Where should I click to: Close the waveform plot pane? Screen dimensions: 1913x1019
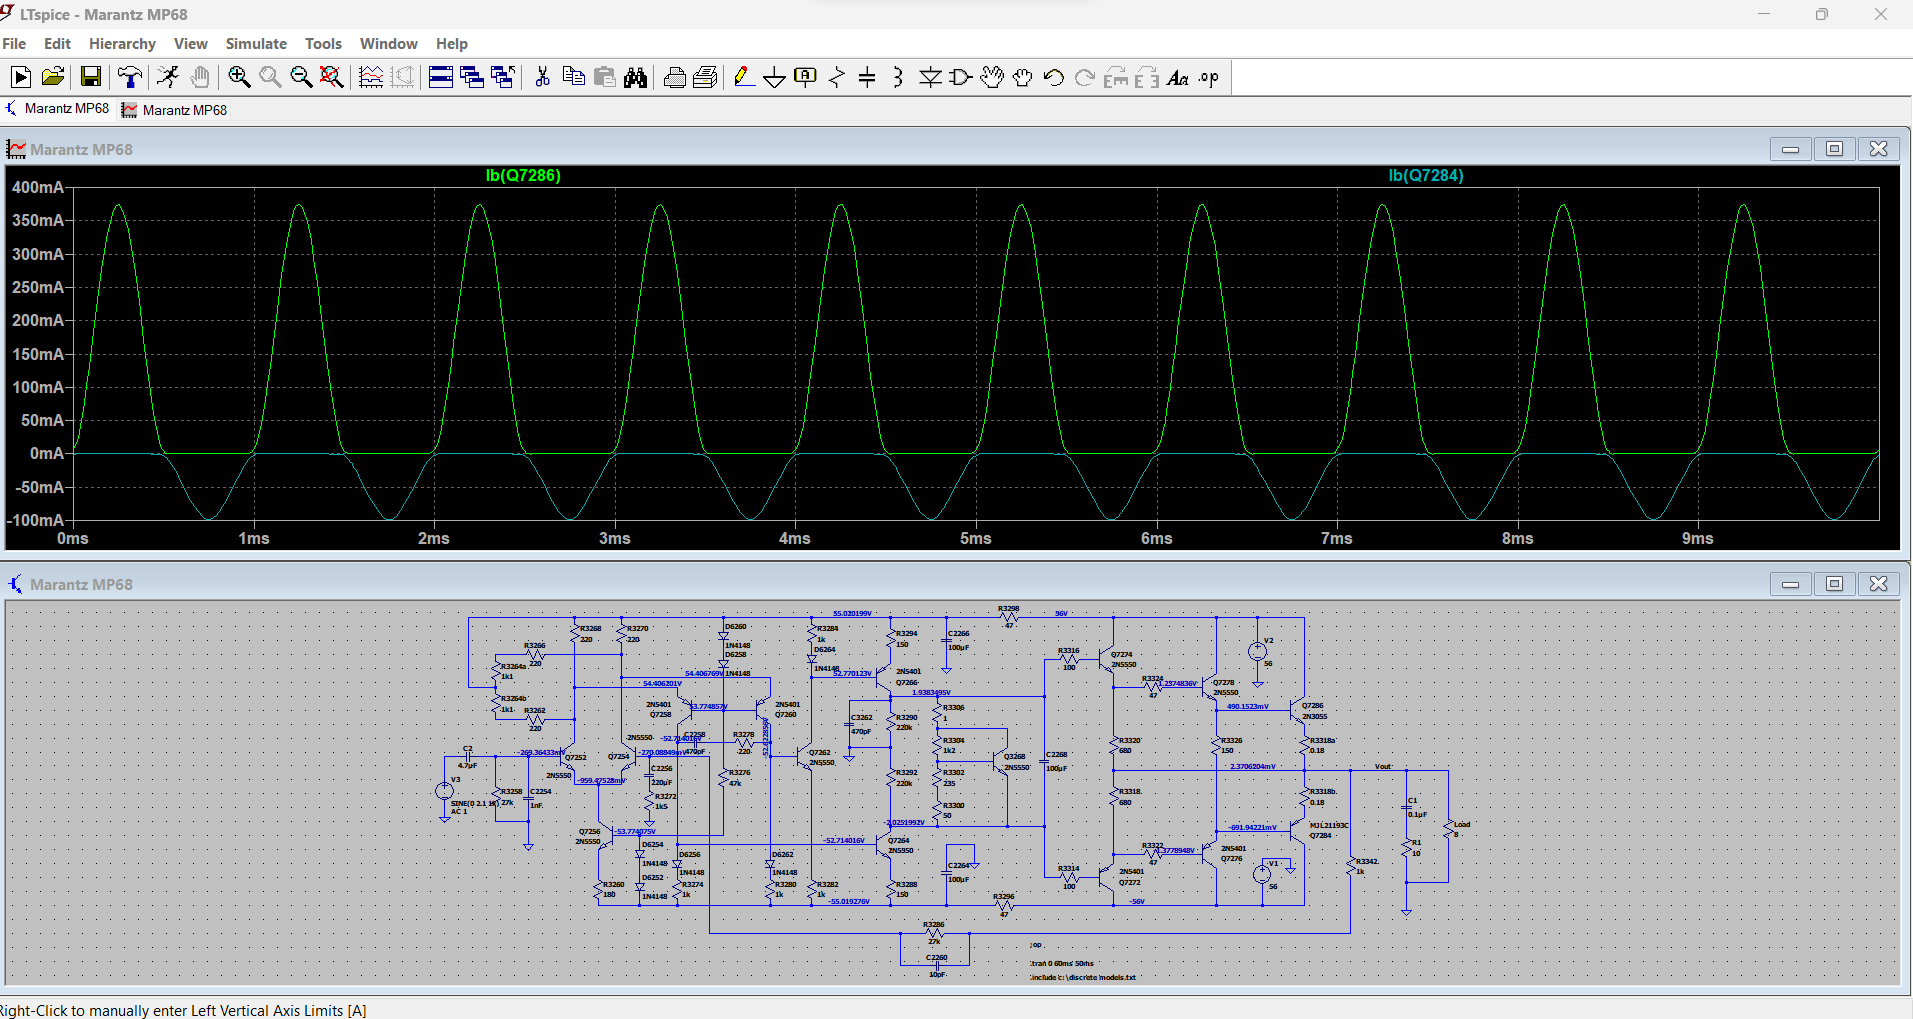pos(1878,149)
